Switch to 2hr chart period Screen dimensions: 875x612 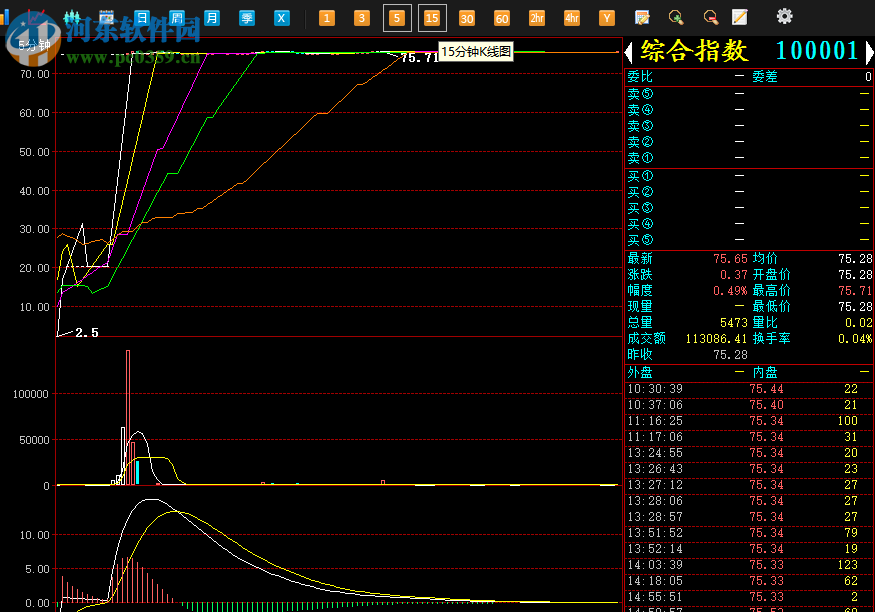pyautogui.click(x=537, y=17)
